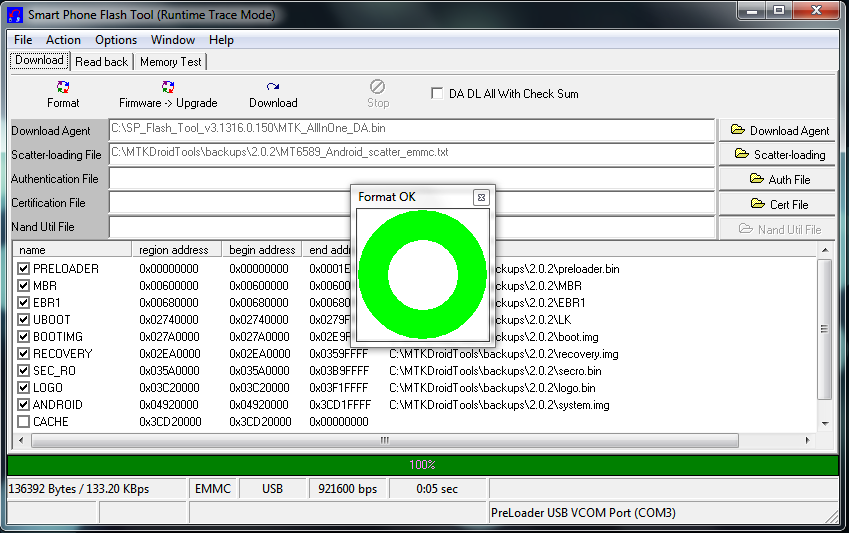
Task: Minimize the Flash Tool window
Action: pyautogui.click(x=752, y=10)
